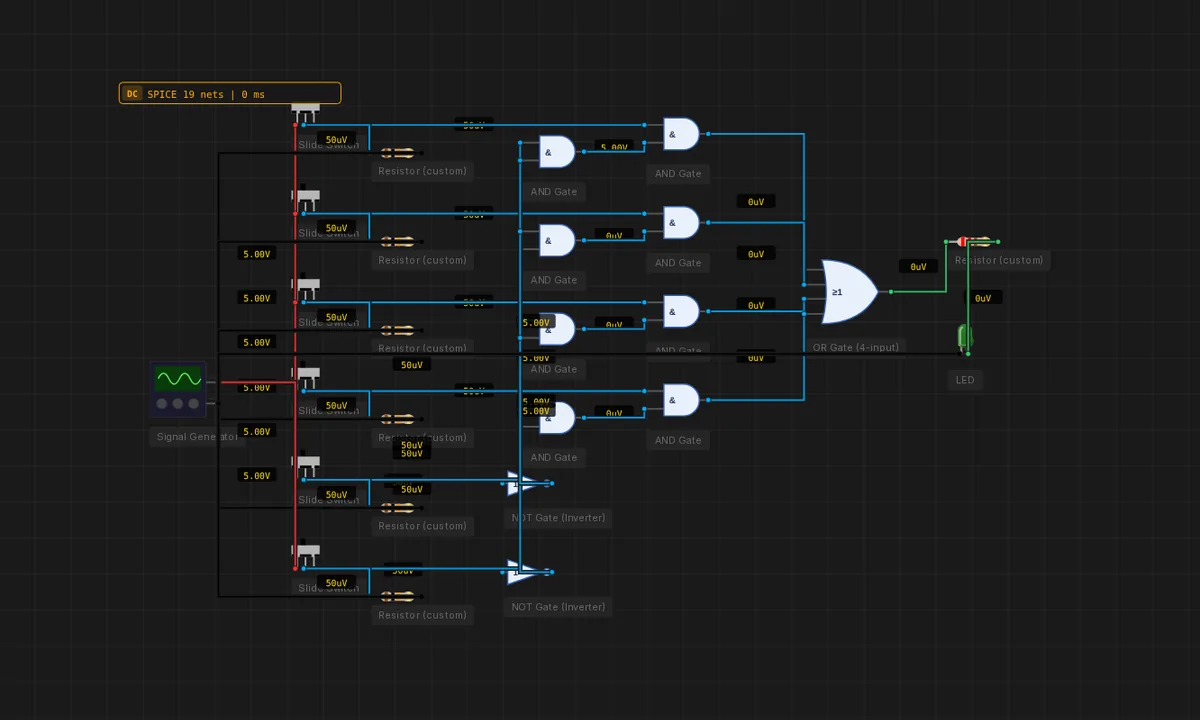This screenshot has height=720, width=1200.
Task: Select the third output-stage AND gate from top
Action: 681,311
